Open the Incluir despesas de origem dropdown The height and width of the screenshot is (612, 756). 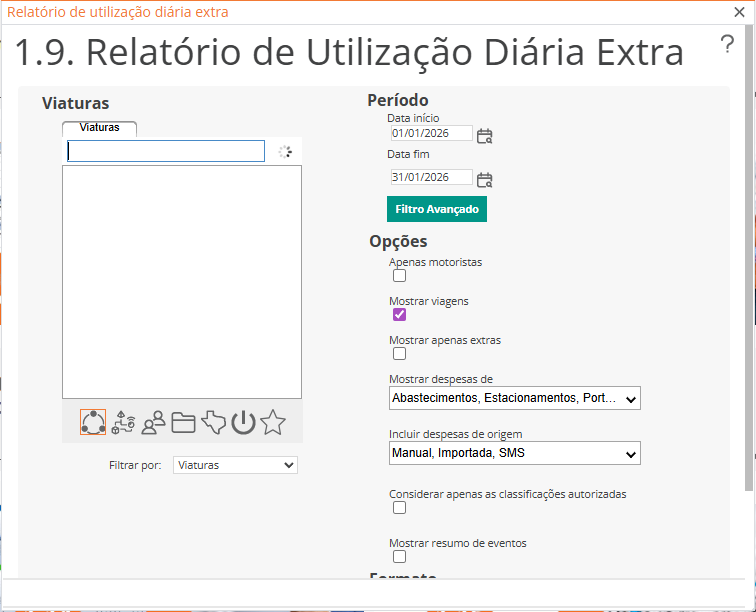pyautogui.click(x=514, y=454)
